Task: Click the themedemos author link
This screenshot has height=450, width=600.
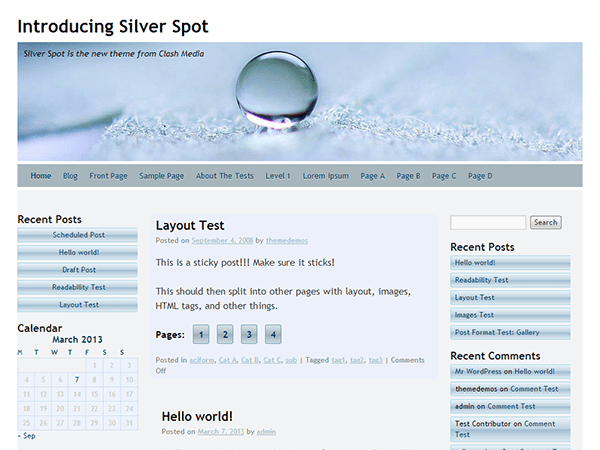Action: pyautogui.click(x=287, y=240)
